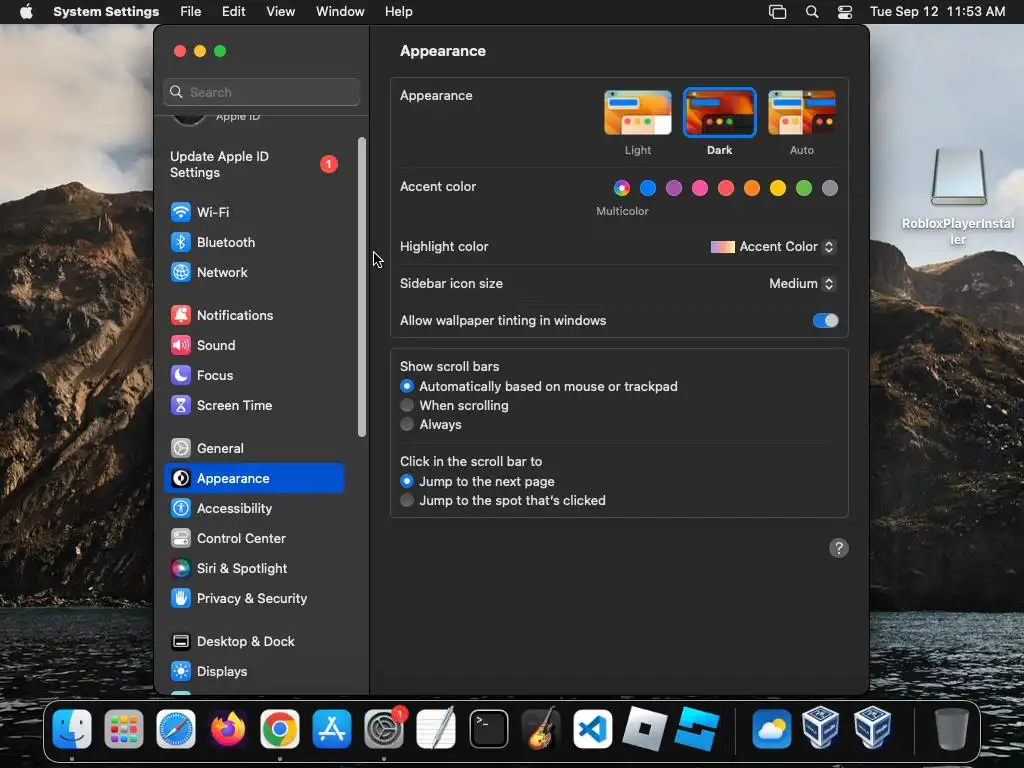The width and height of the screenshot is (1024, 768).
Task: Launch Safari from the Dock
Action: tap(176, 729)
